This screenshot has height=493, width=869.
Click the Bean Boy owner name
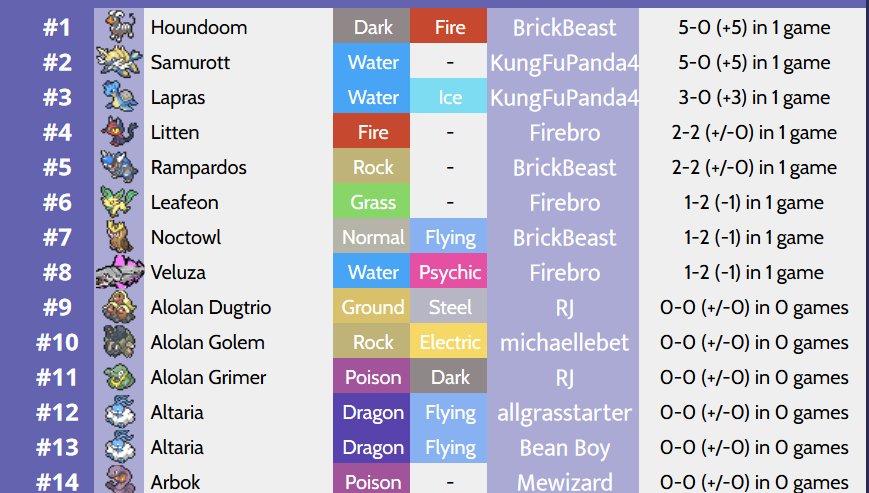(x=564, y=447)
